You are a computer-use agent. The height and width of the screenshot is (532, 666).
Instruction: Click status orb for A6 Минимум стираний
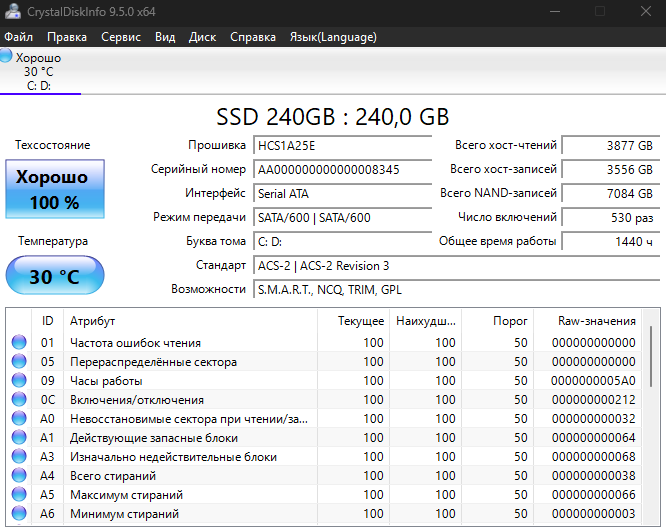click(x=19, y=513)
